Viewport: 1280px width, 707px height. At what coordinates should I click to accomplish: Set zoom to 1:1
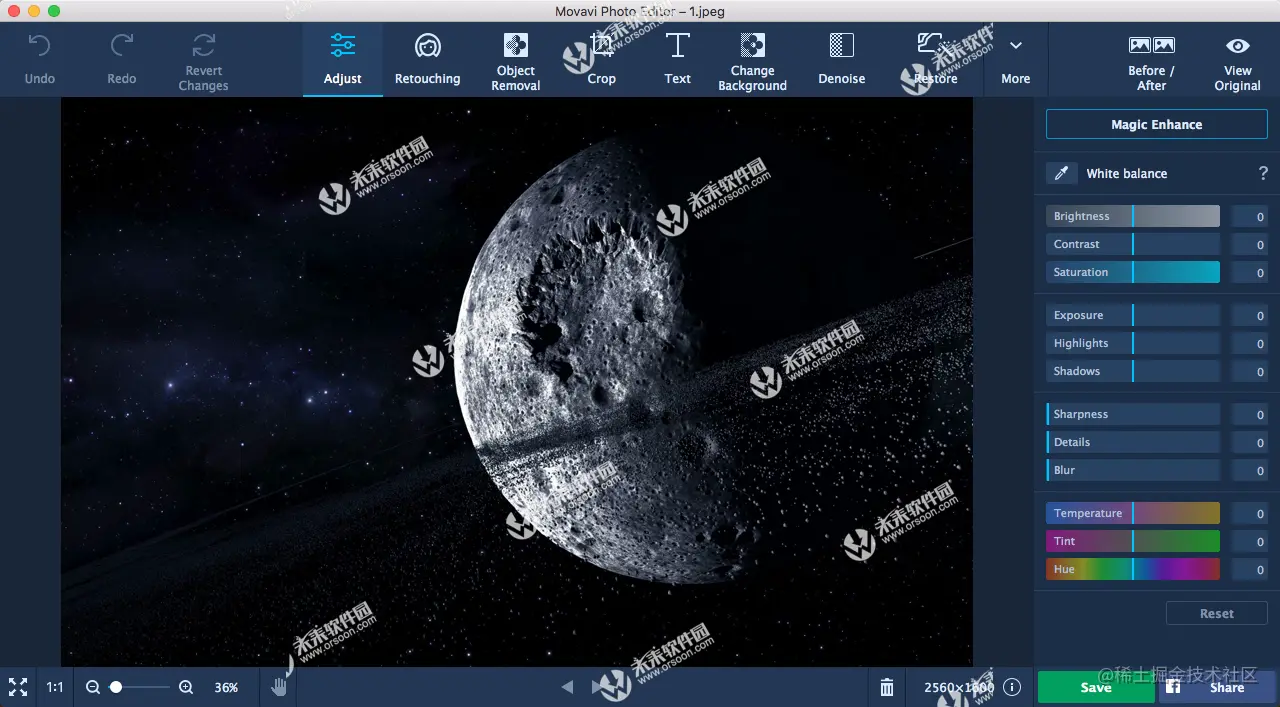coord(55,687)
